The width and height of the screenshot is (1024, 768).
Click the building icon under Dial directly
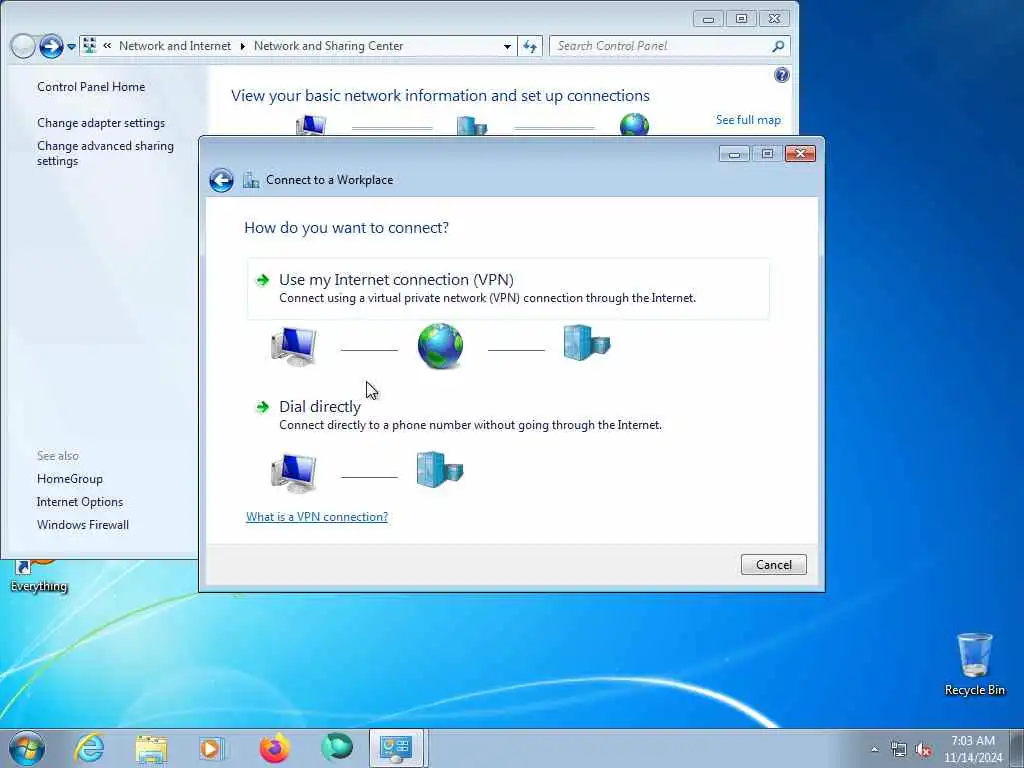pos(440,470)
